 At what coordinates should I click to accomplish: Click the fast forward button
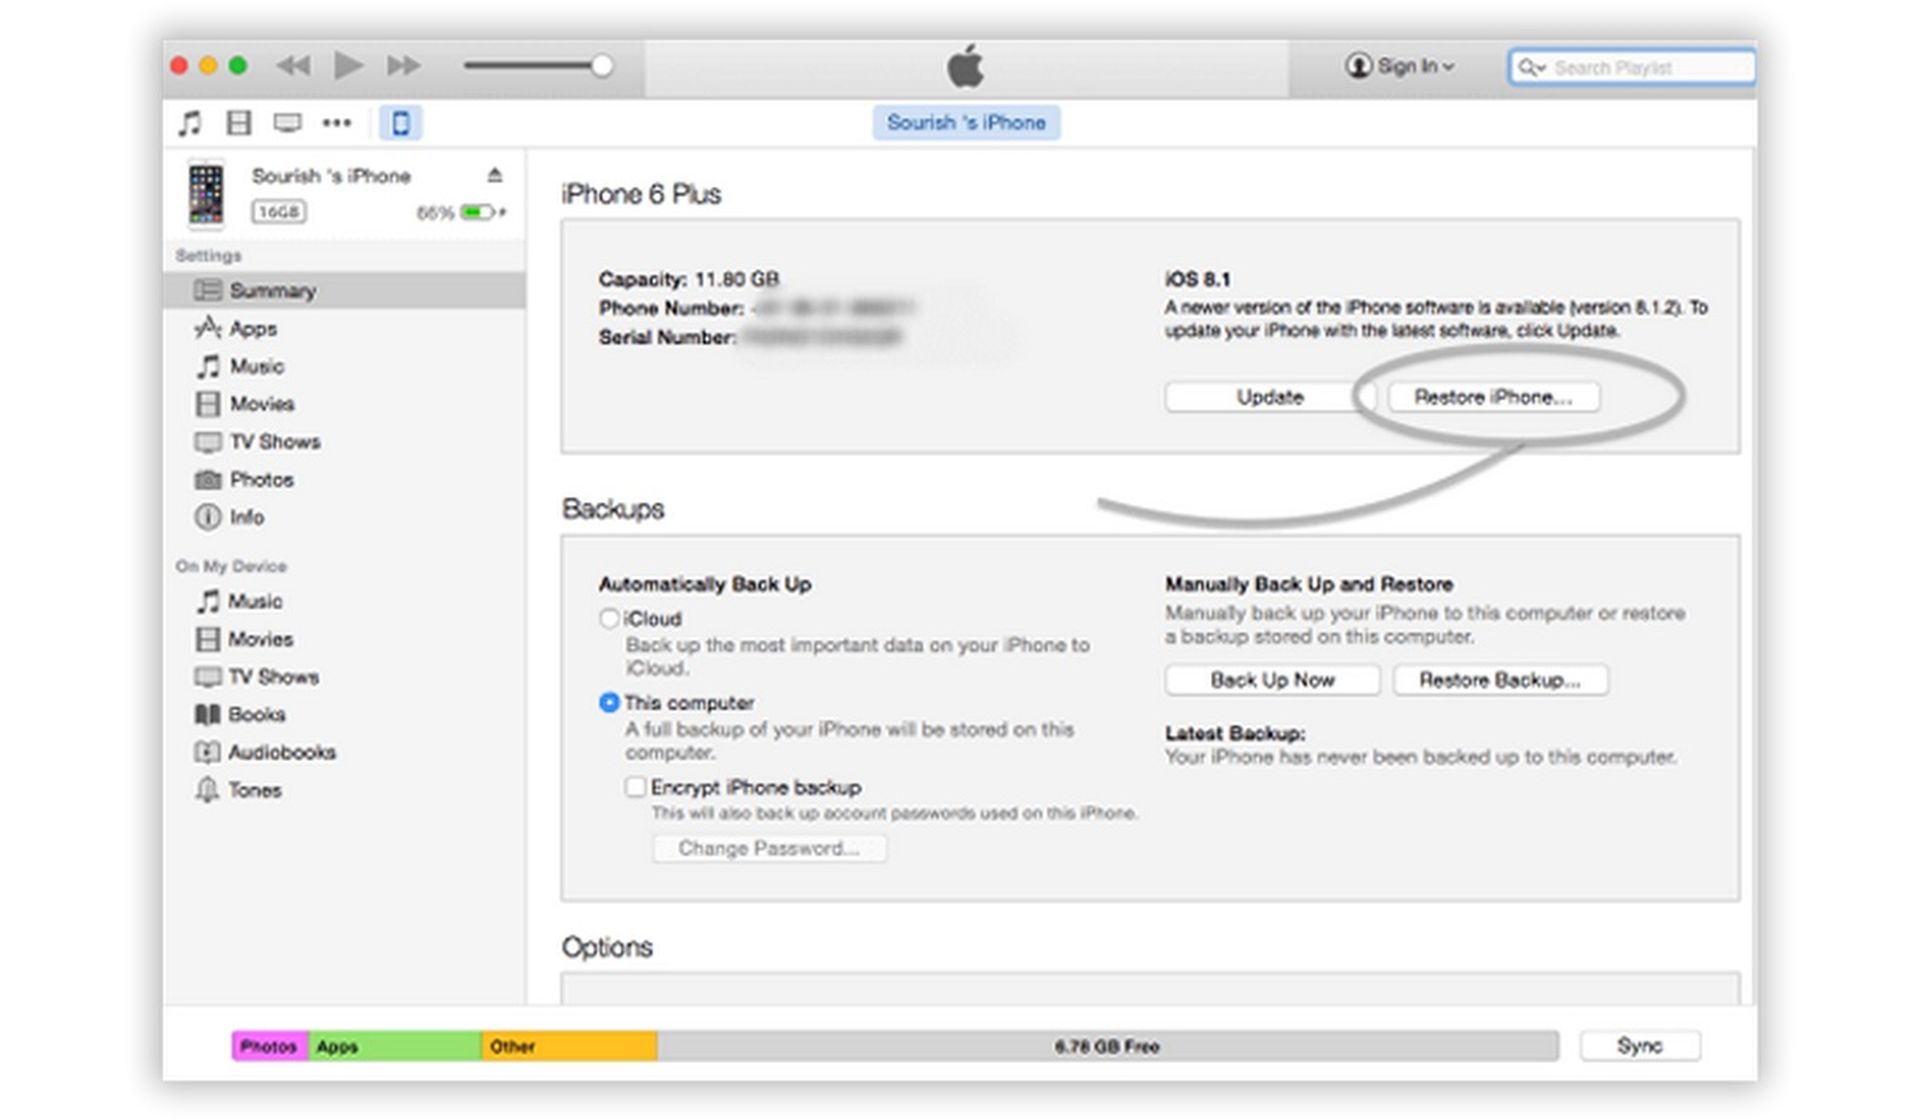(x=404, y=66)
